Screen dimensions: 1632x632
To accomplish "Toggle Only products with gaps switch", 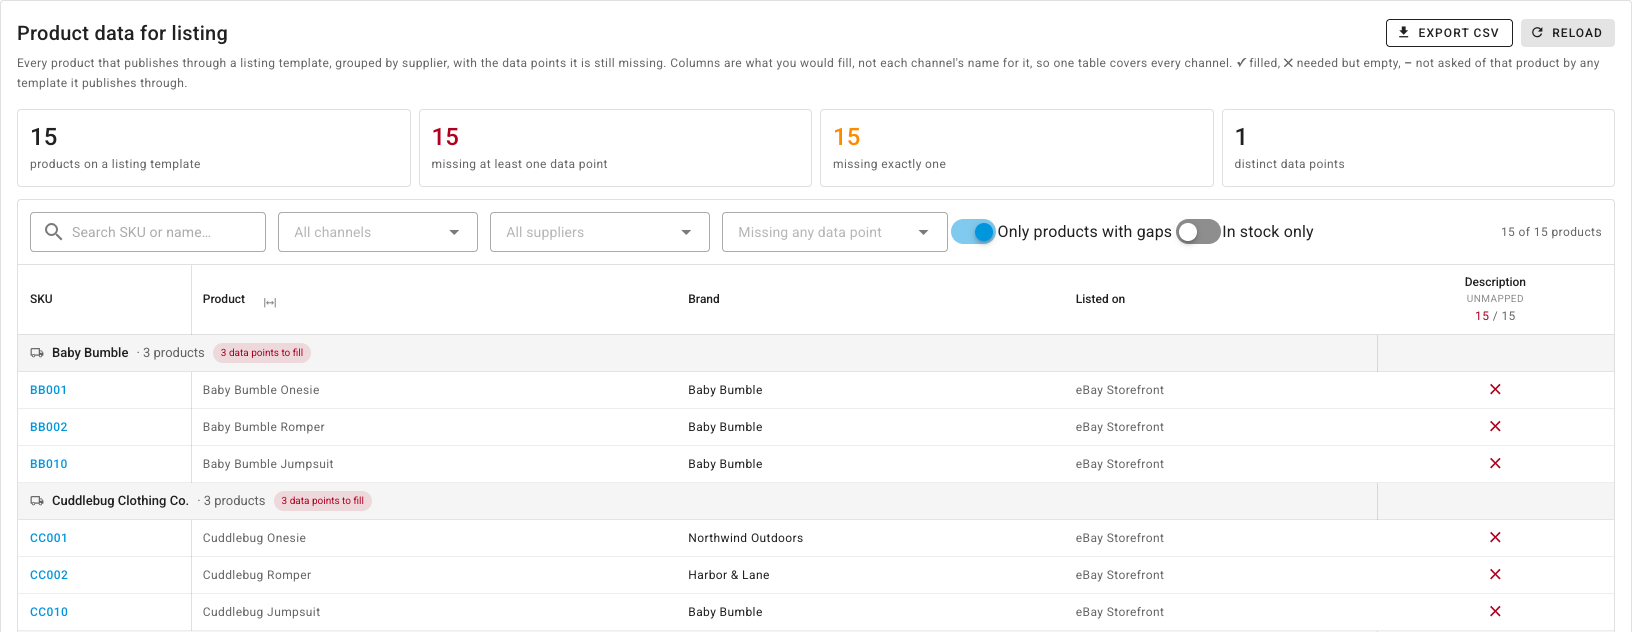I will pyautogui.click(x=973, y=232).
